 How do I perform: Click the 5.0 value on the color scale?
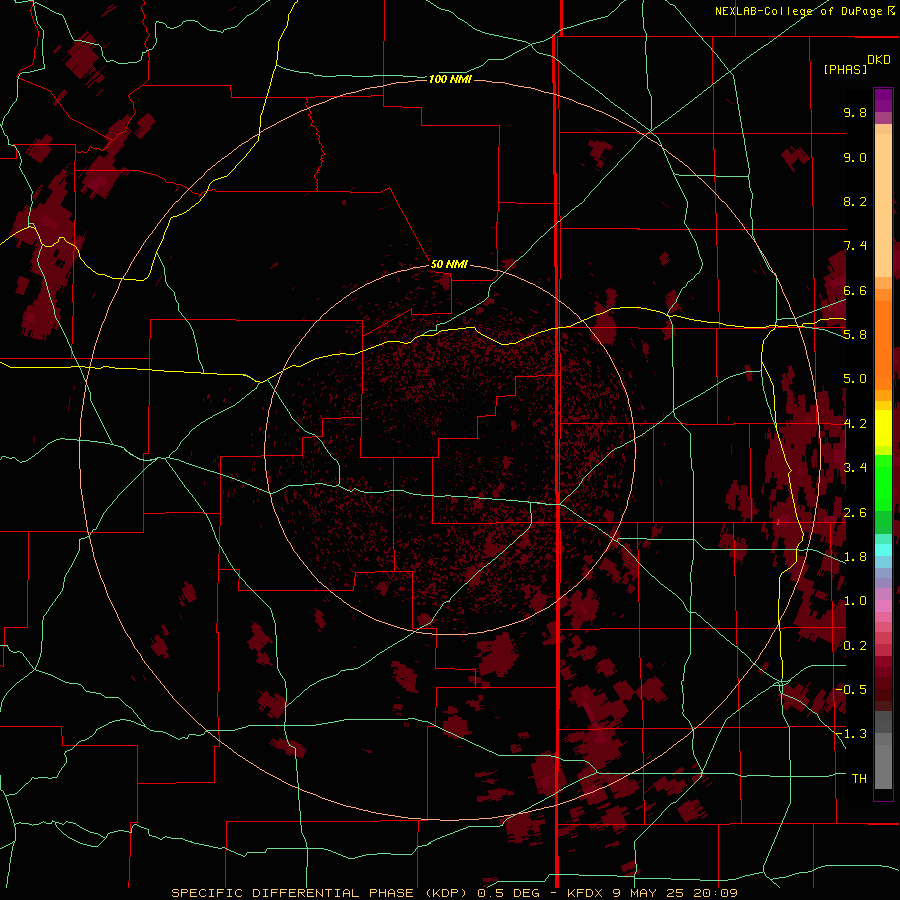855,379
